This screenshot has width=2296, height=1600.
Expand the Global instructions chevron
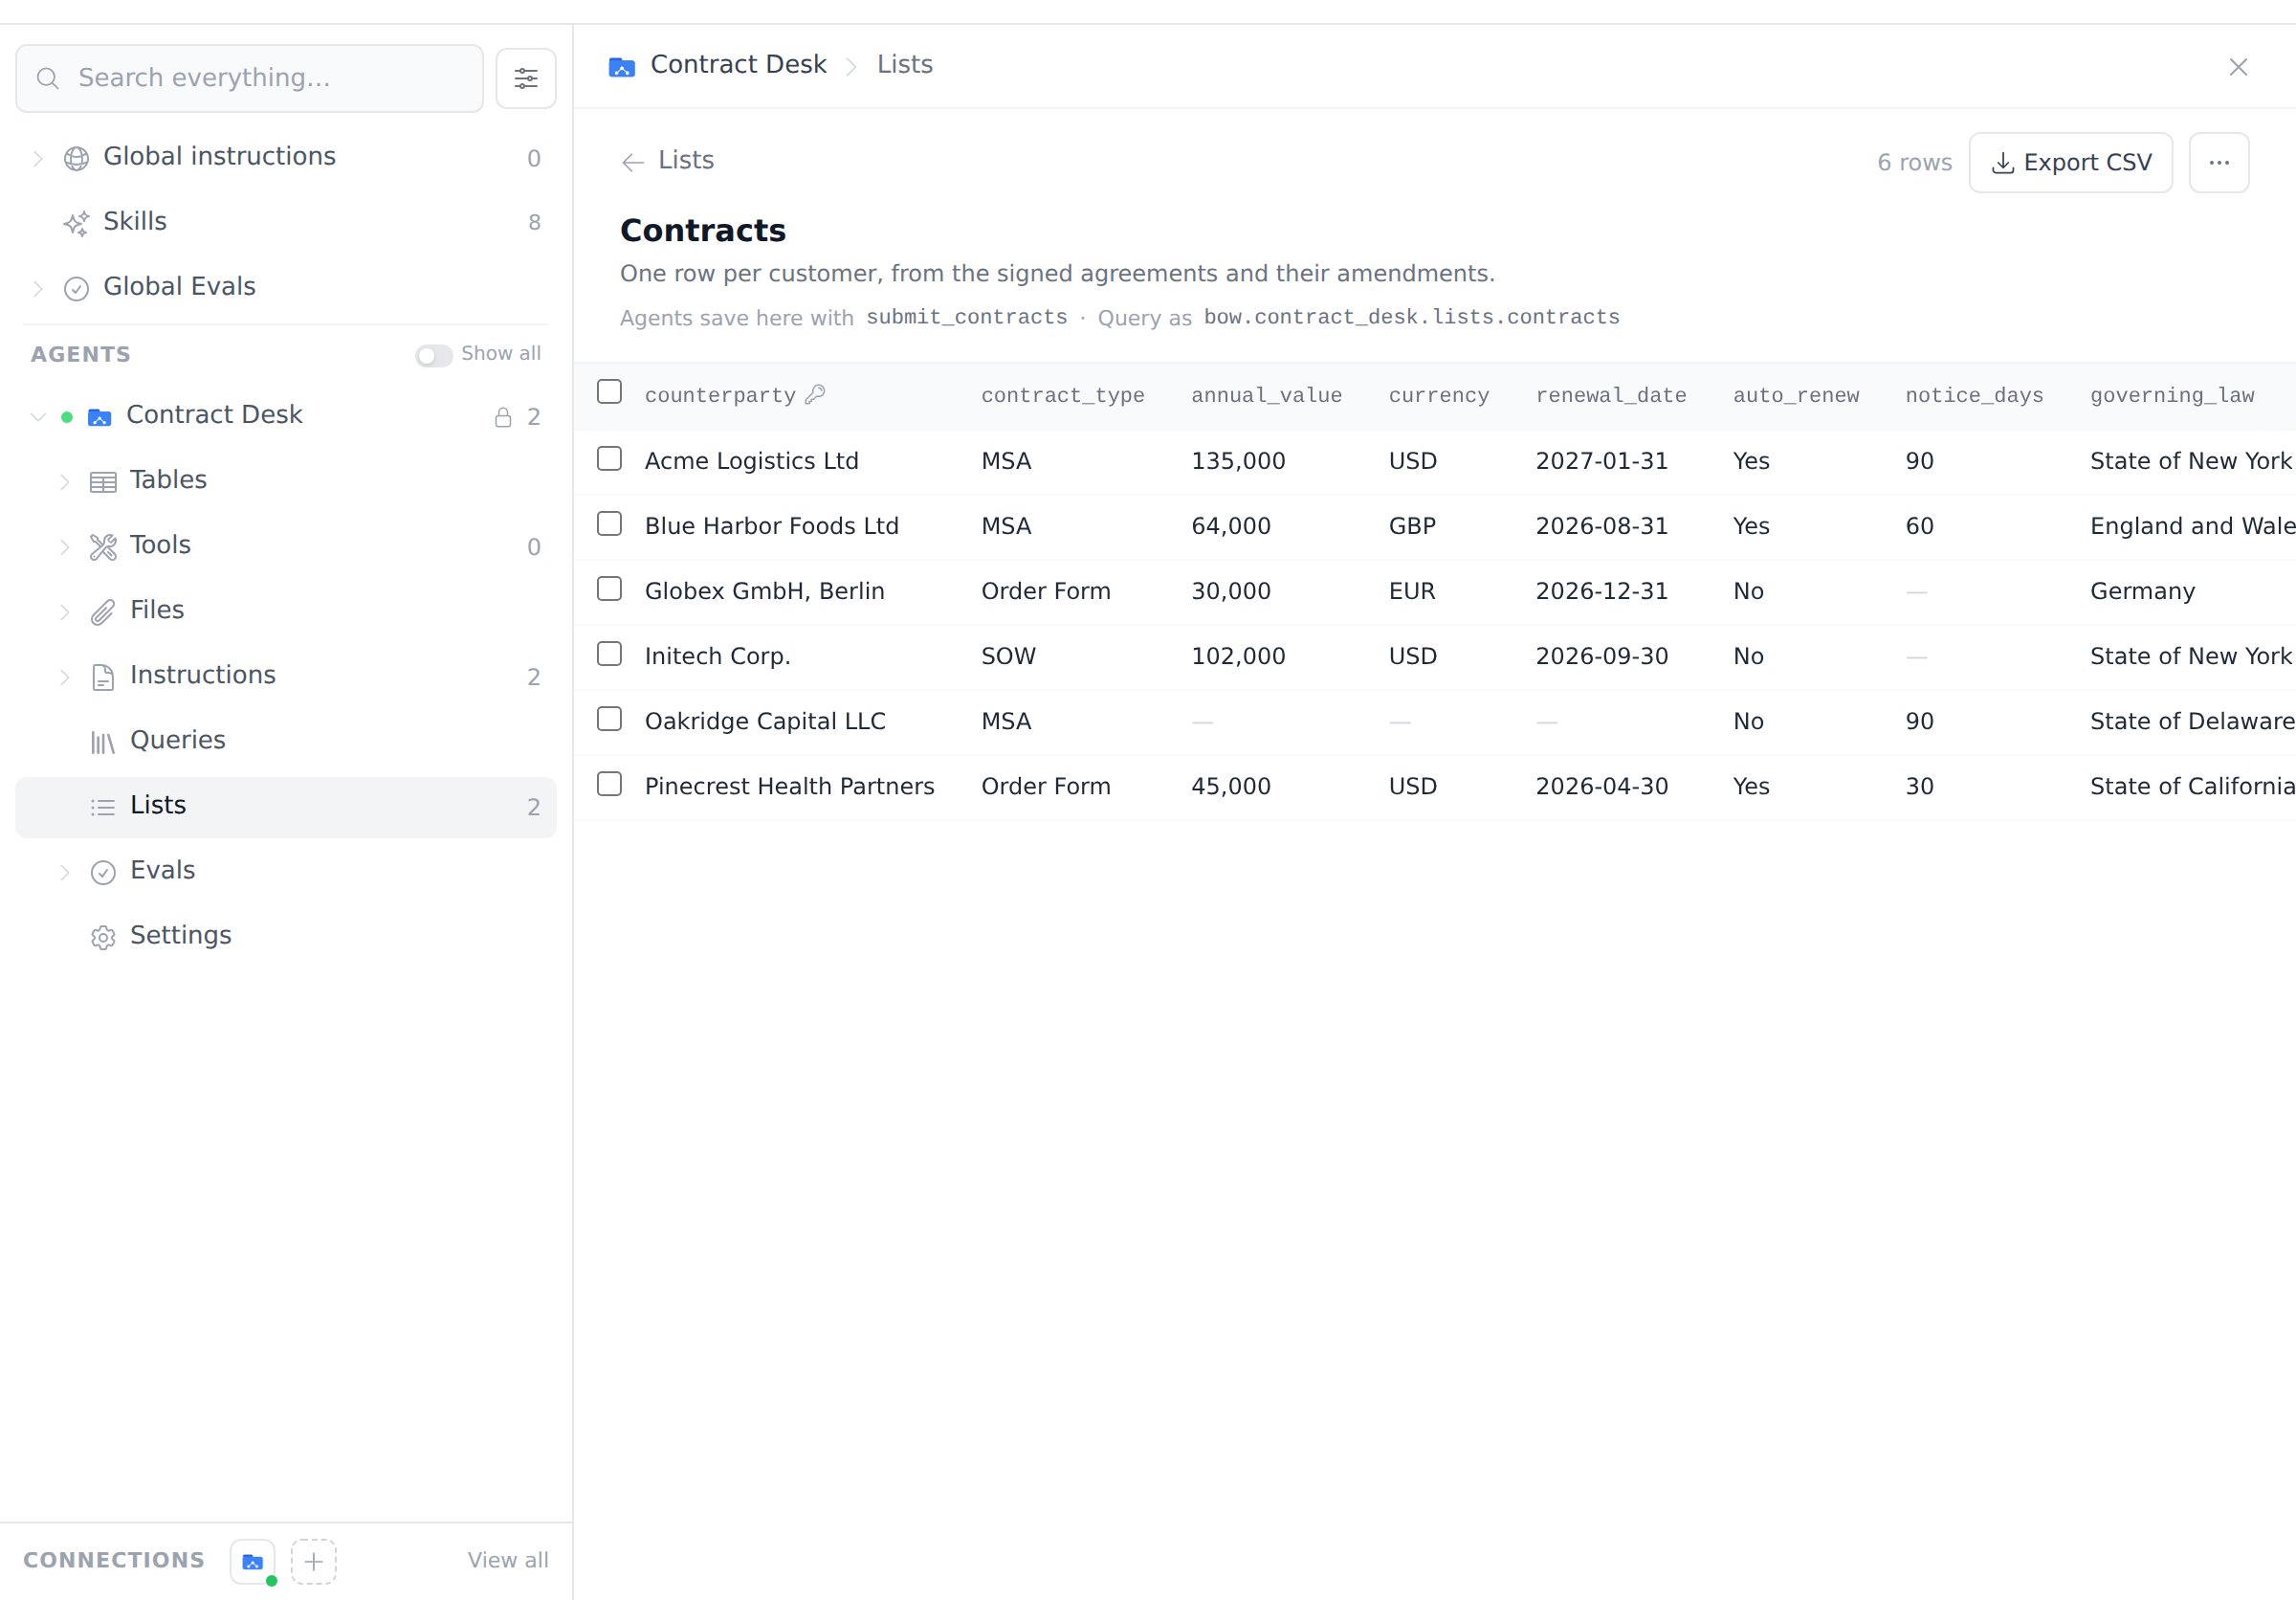pyautogui.click(x=38, y=158)
